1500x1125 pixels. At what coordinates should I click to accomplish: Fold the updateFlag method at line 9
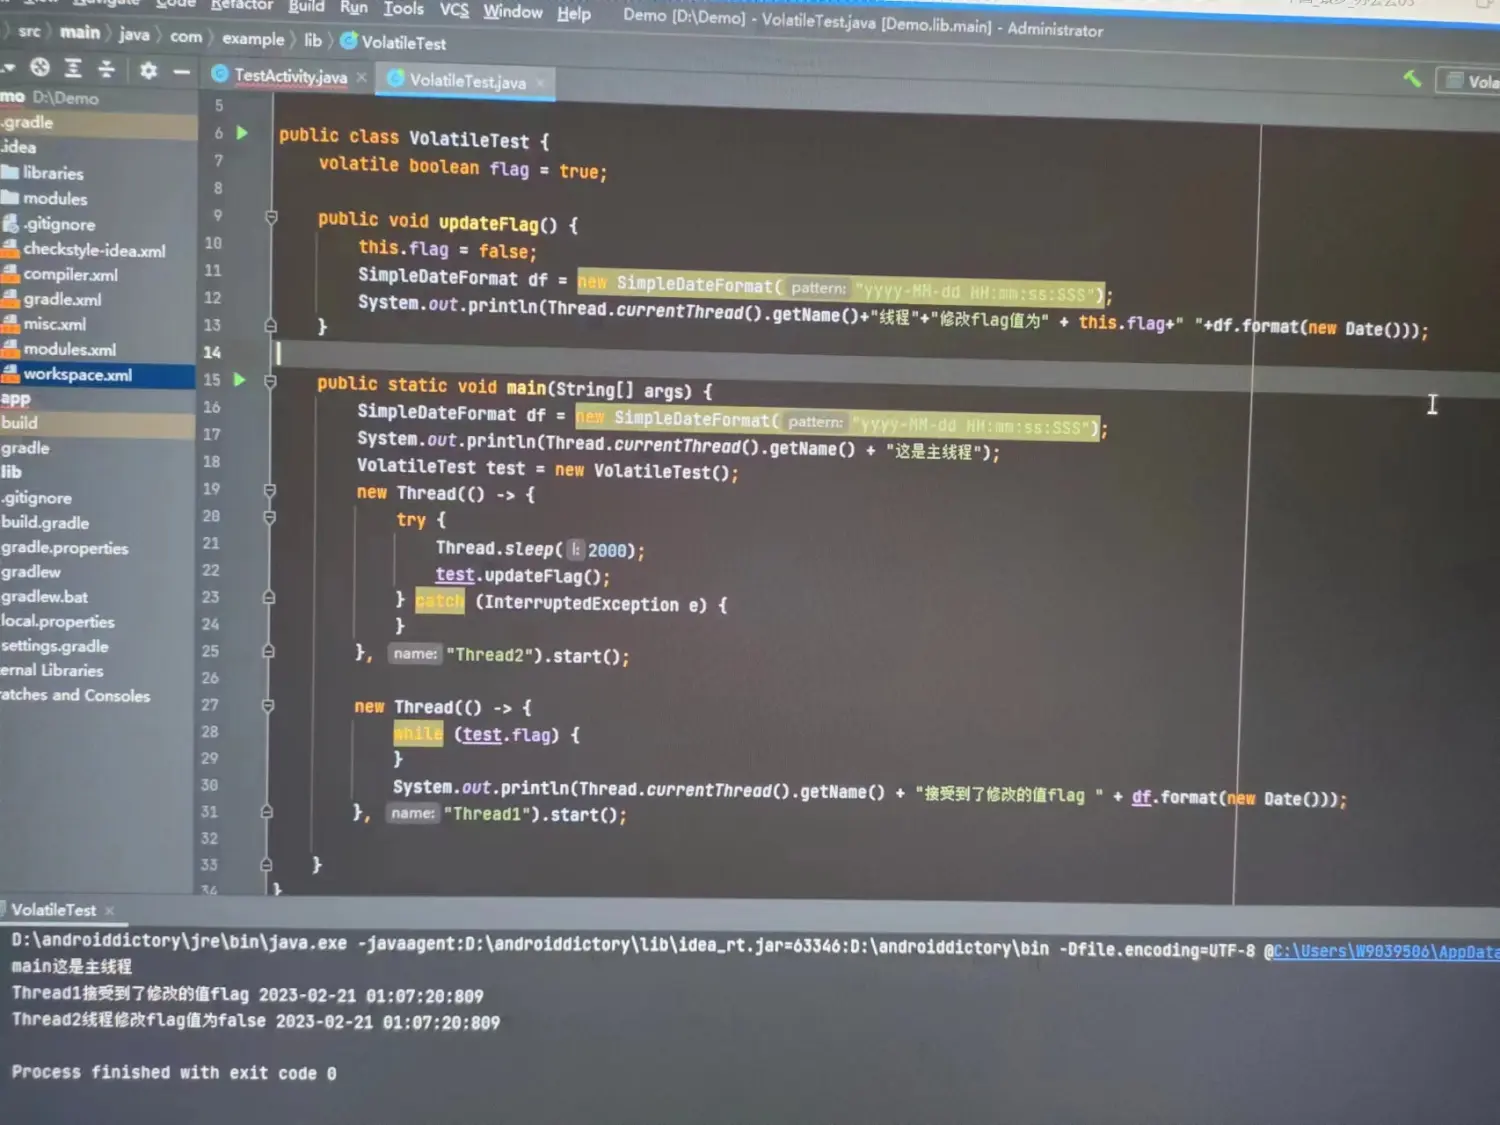[271, 217]
